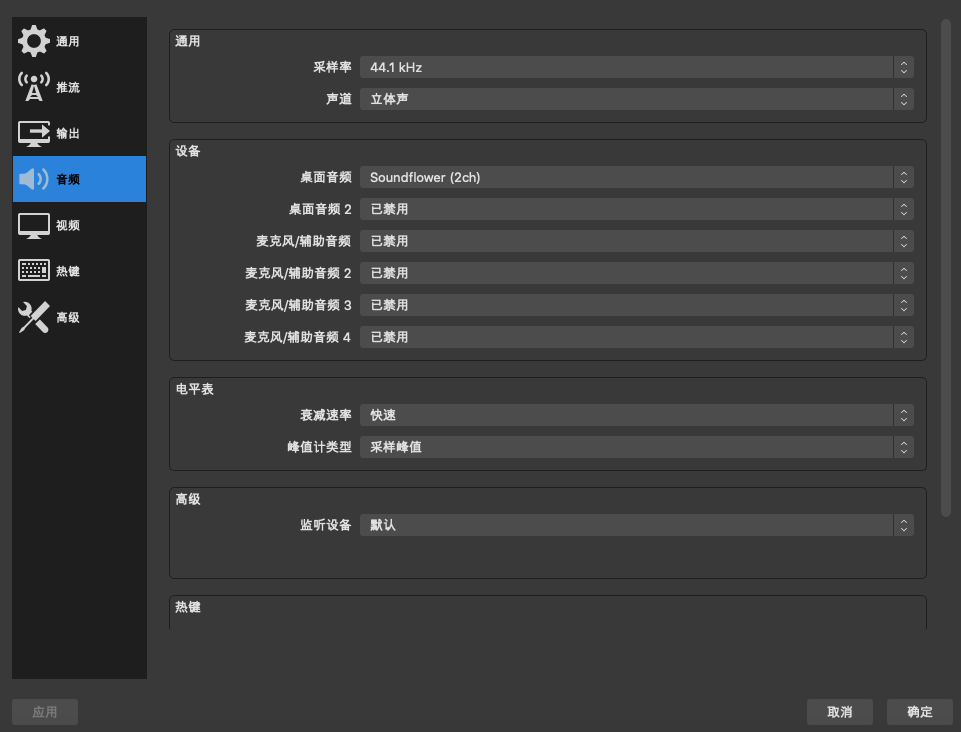Viewport: 961px width, 732px height.
Task: Click the 通用 group heading in content area
Action: click(188, 41)
